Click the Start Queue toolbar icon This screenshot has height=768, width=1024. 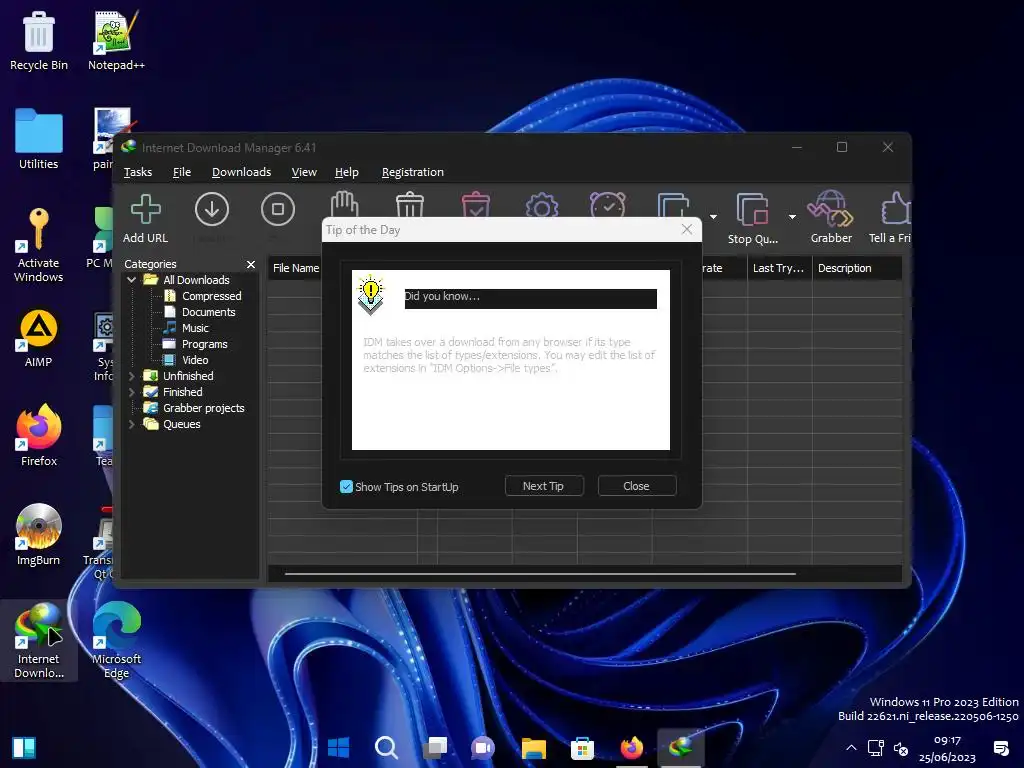(673, 204)
